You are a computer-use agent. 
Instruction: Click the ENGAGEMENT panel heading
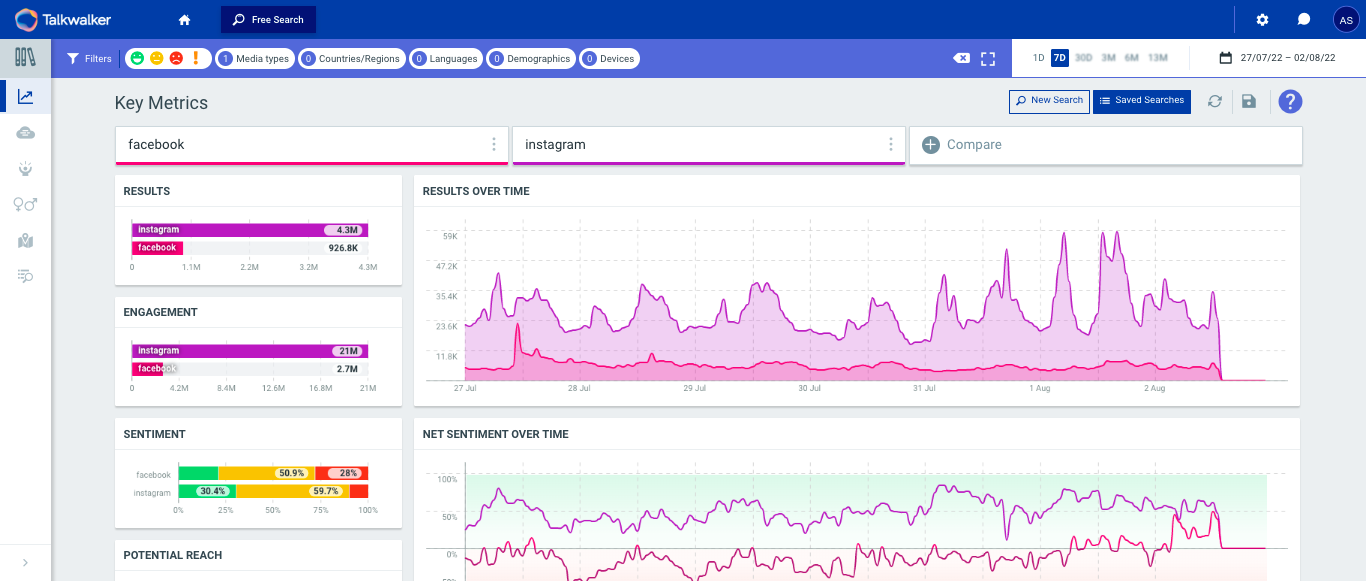click(x=161, y=313)
